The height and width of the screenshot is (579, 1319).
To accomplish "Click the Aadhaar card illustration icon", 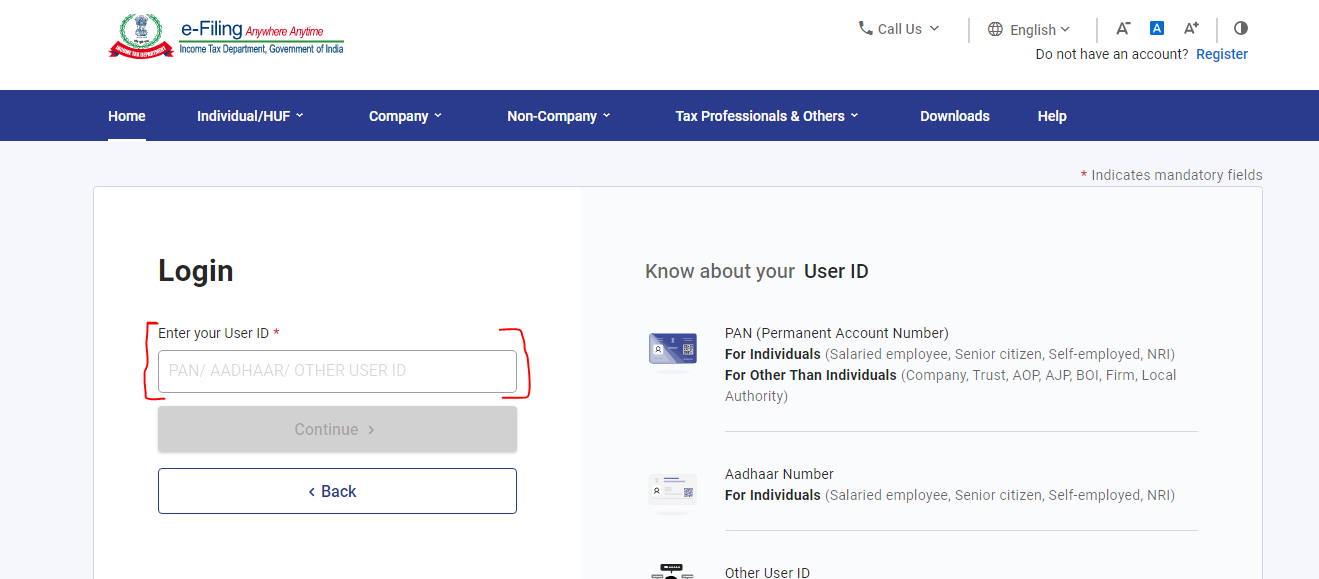I will (672, 491).
